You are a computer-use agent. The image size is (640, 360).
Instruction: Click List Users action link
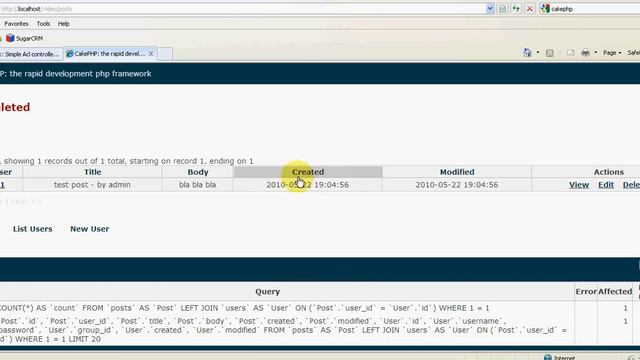pyautogui.click(x=33, y=229)
